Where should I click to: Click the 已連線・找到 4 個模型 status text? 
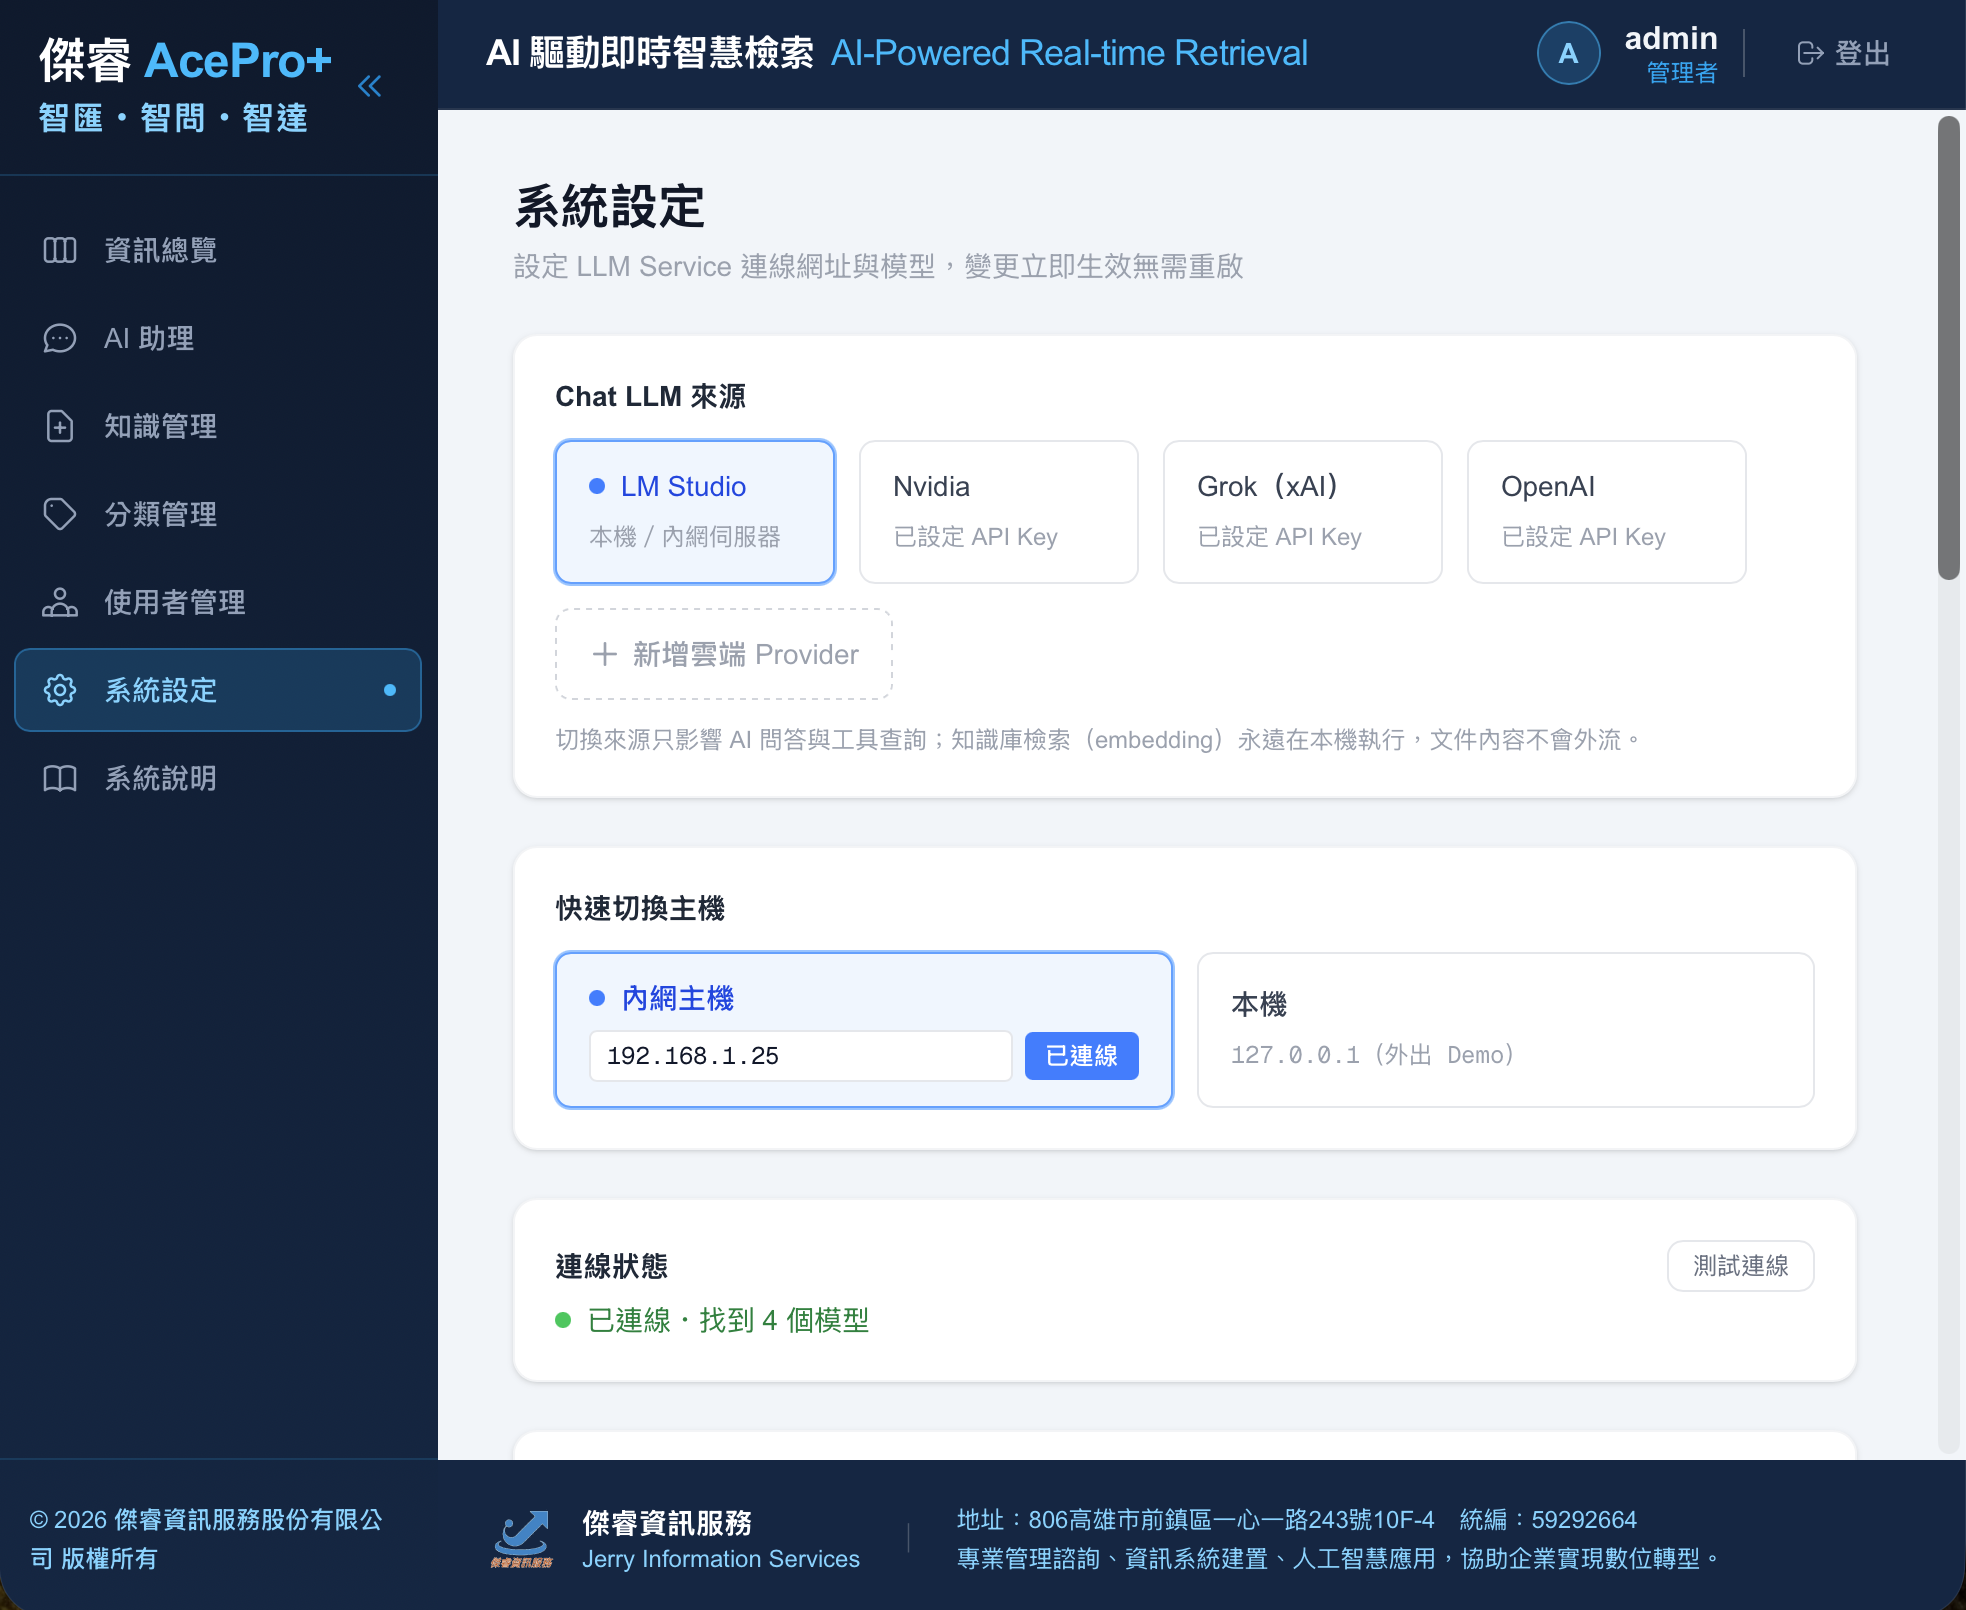coord(728,1320)
